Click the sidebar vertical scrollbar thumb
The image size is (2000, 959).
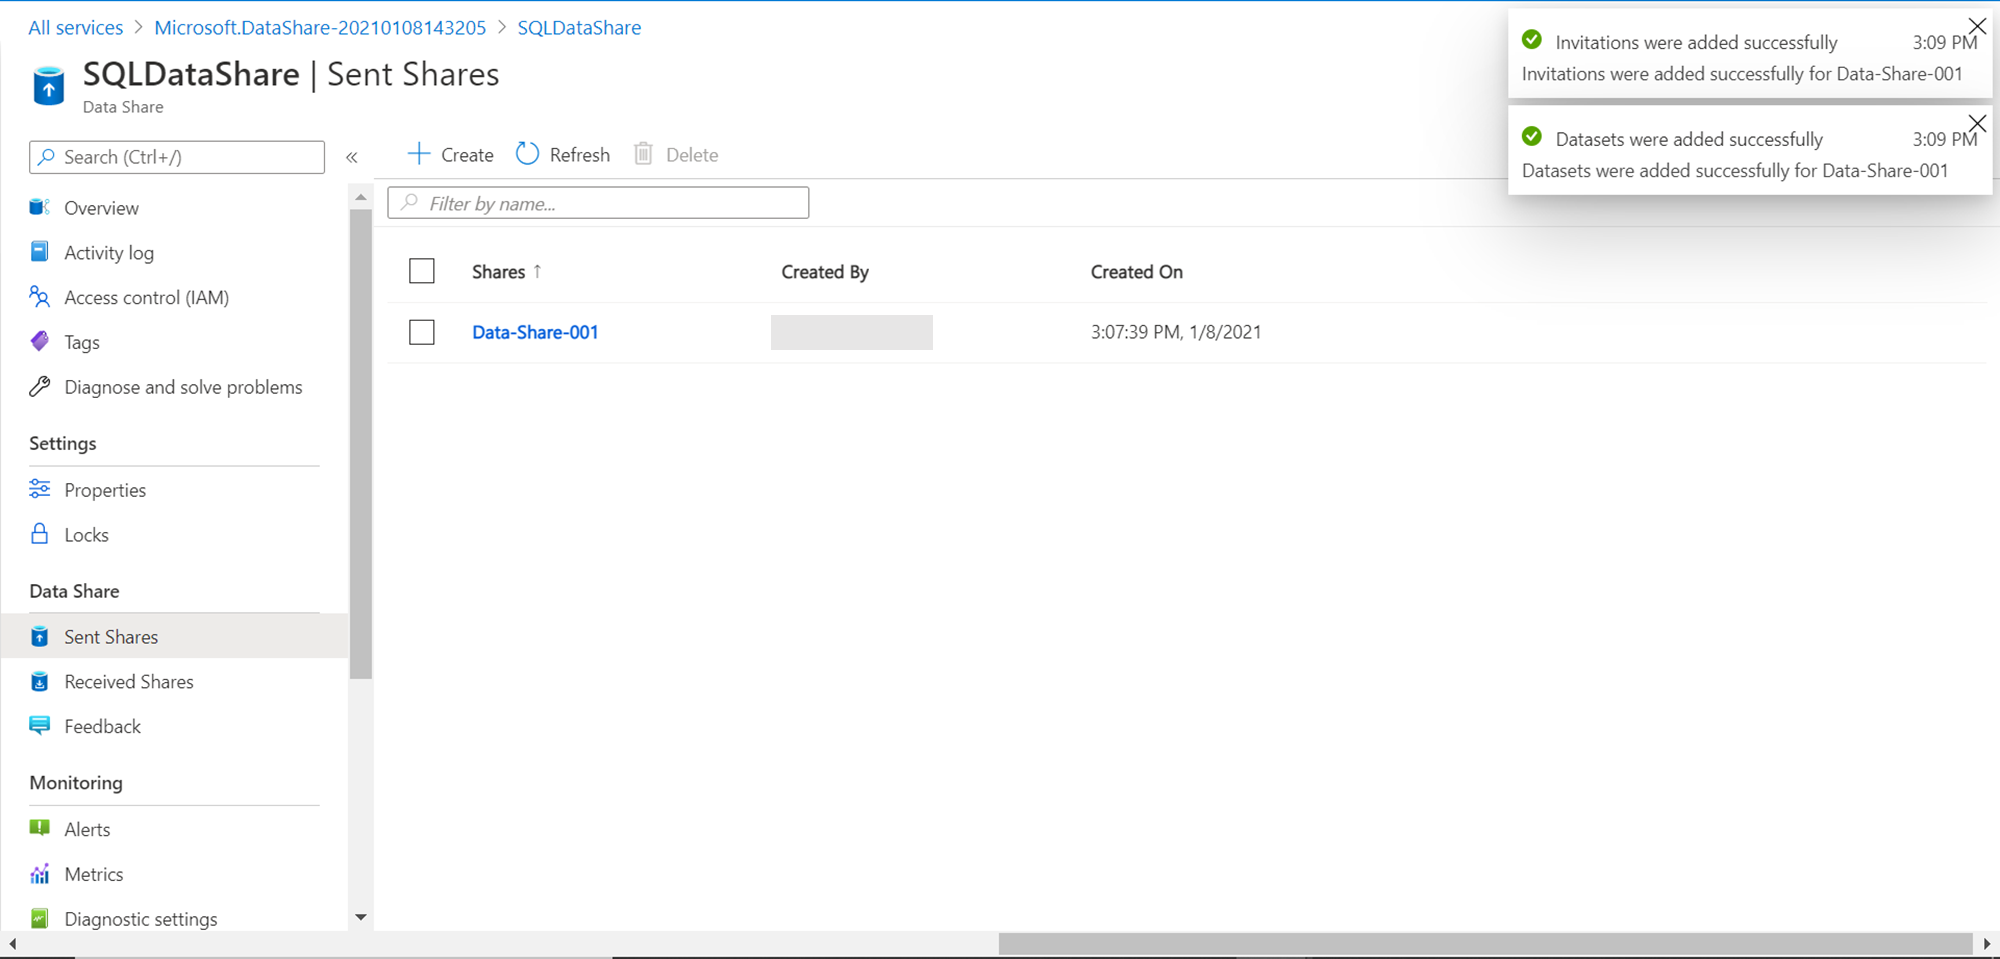[360, 445]
